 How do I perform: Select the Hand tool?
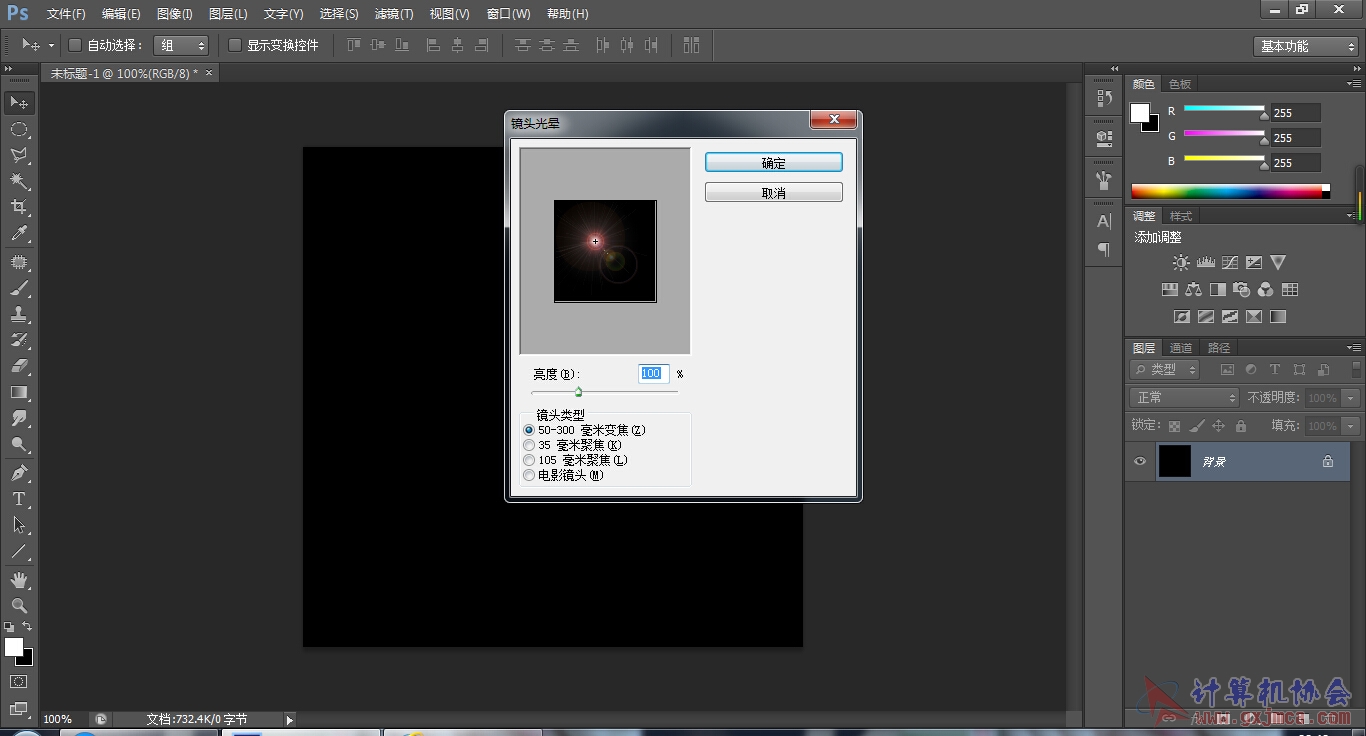pos(19,580)
